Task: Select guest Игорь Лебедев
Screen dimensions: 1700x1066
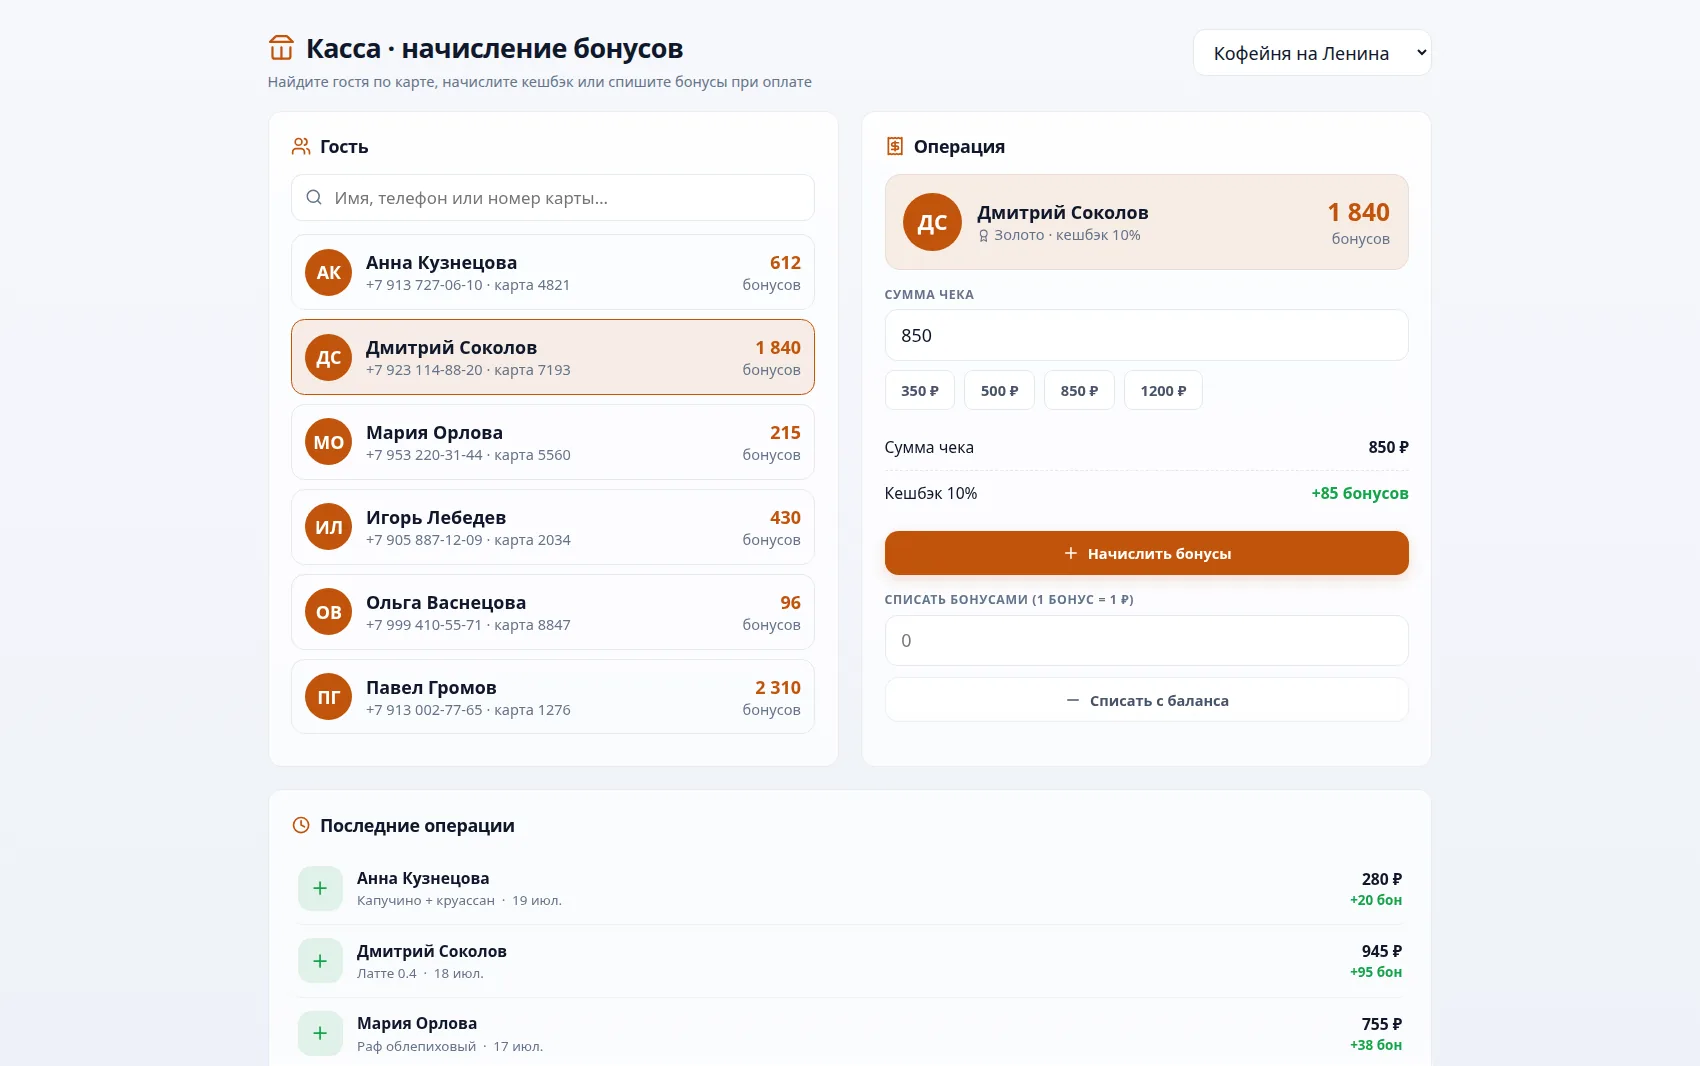Action: (553, 527)
